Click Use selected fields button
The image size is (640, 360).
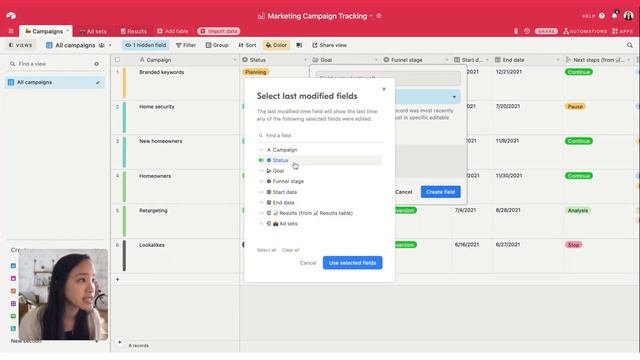pos(353,263)
